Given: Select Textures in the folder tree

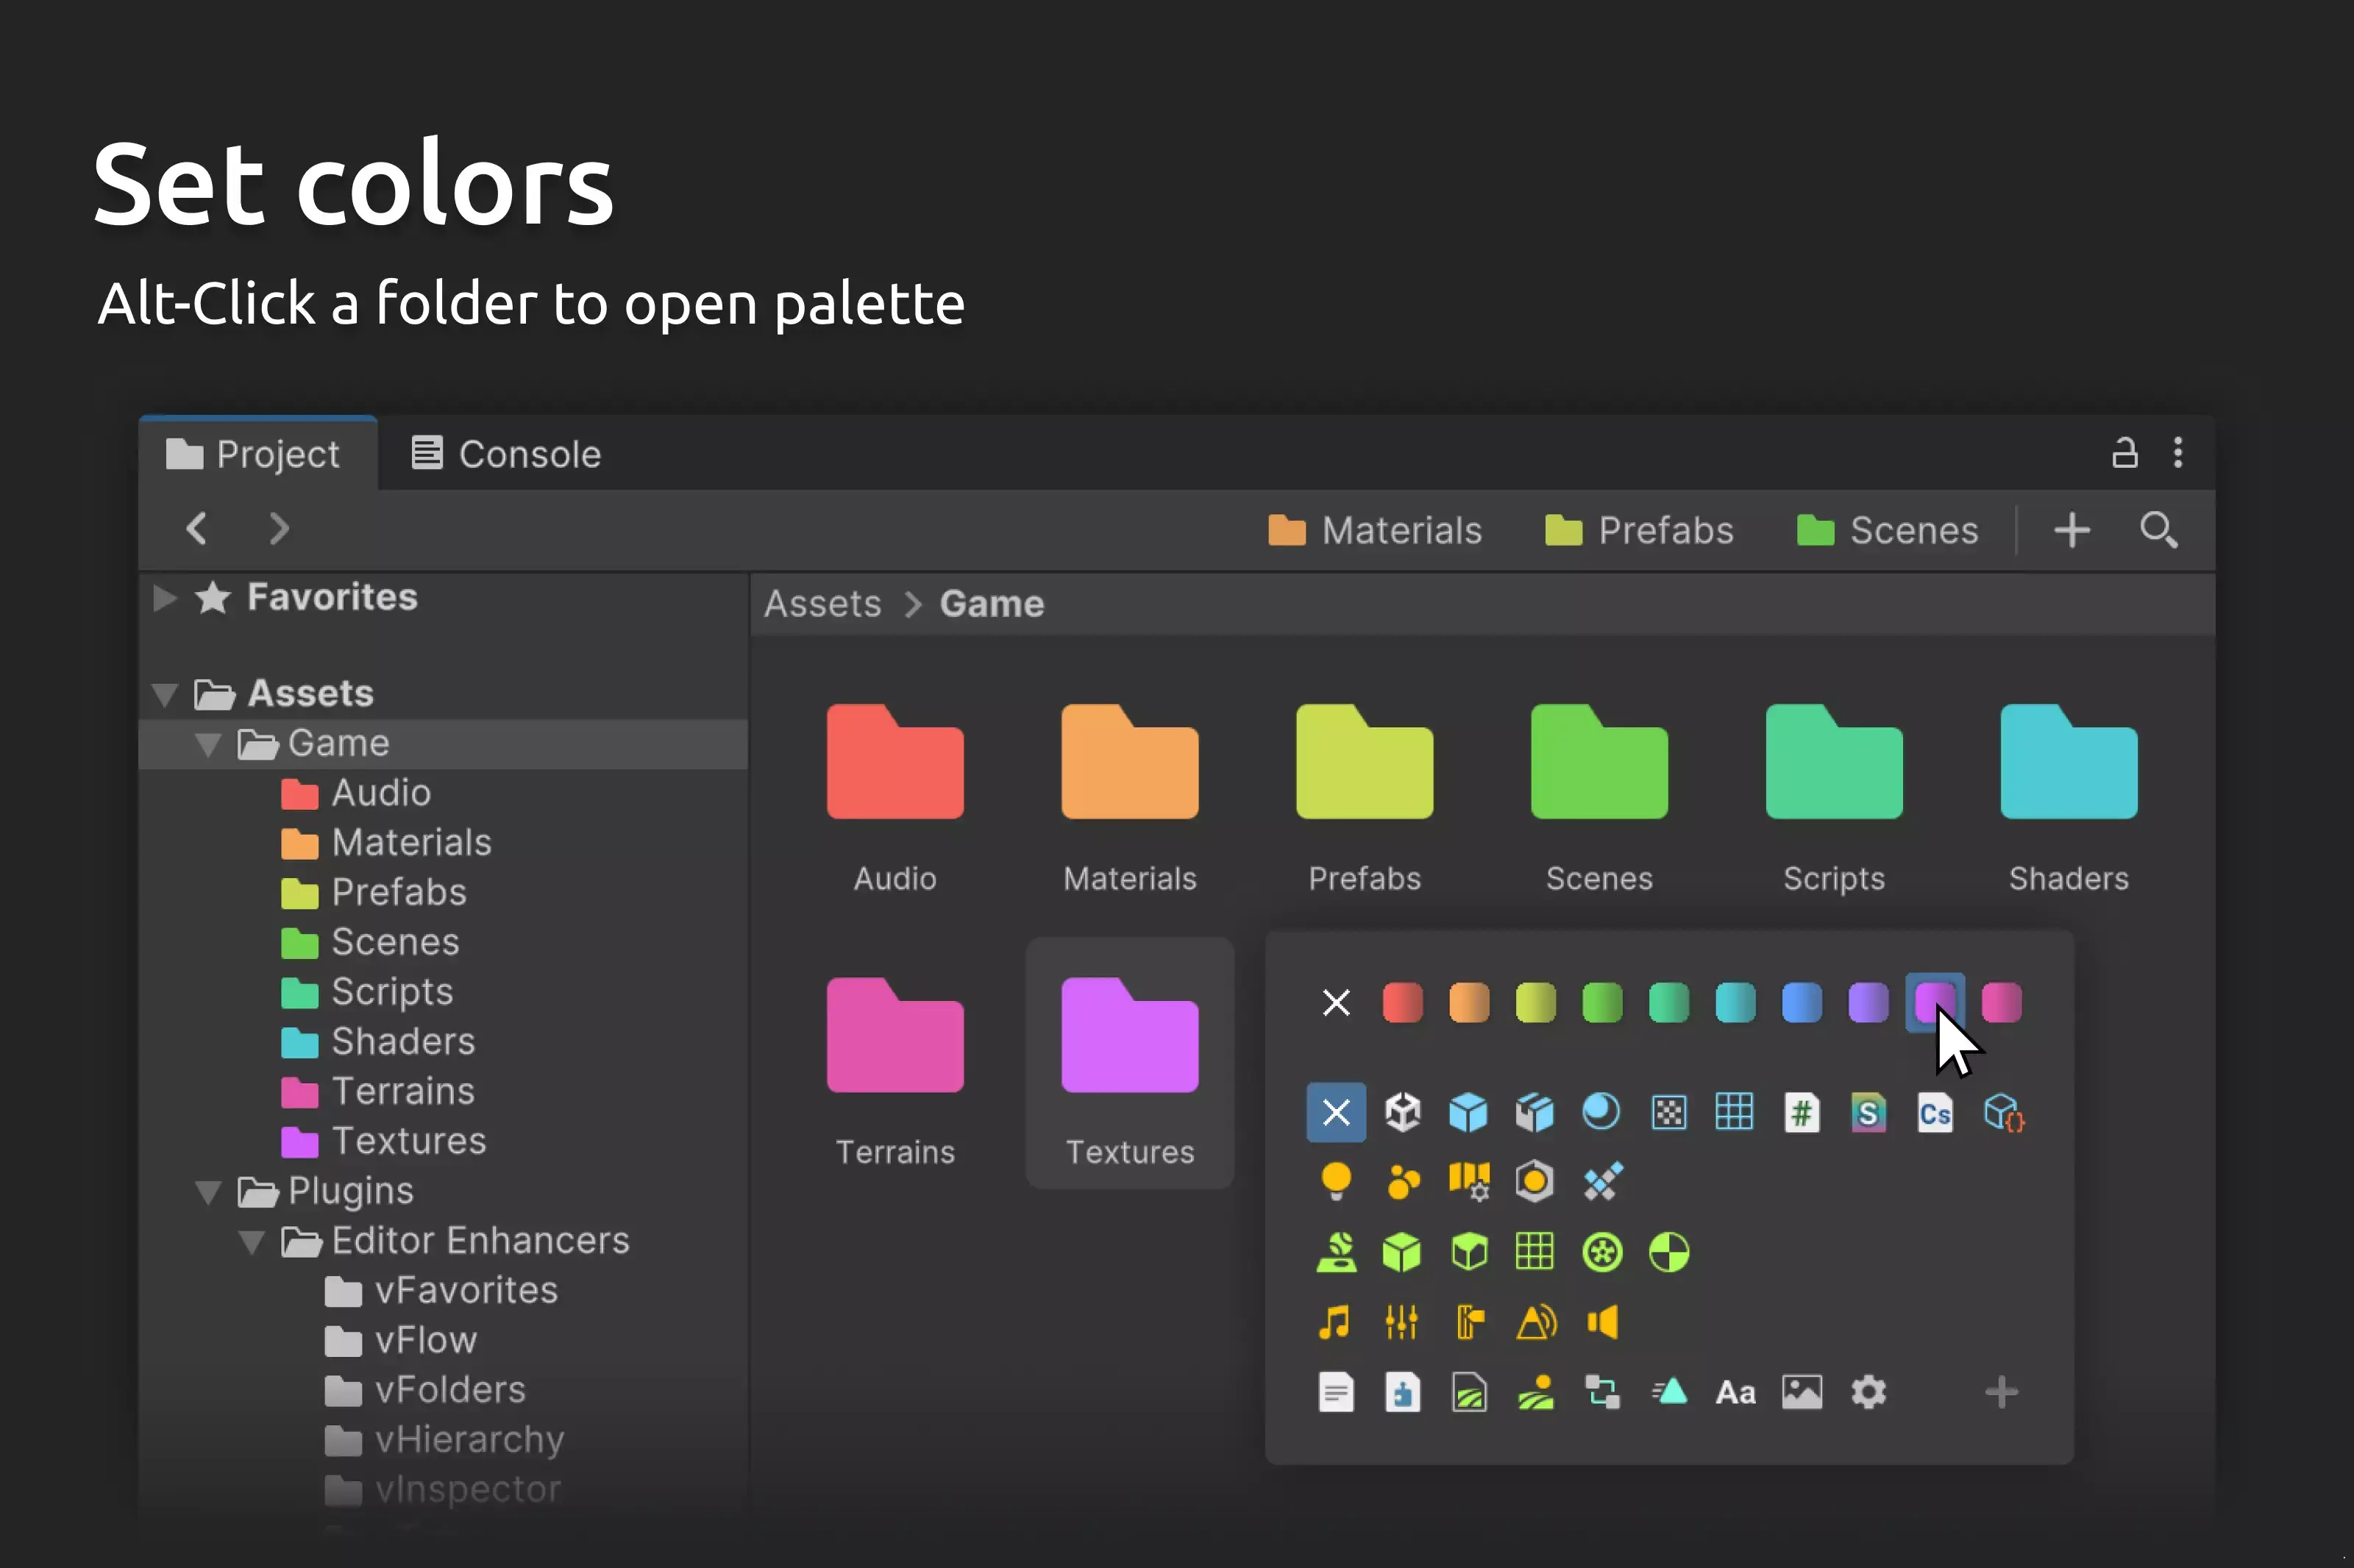Looking at the screenshot, I should 409,1141.
